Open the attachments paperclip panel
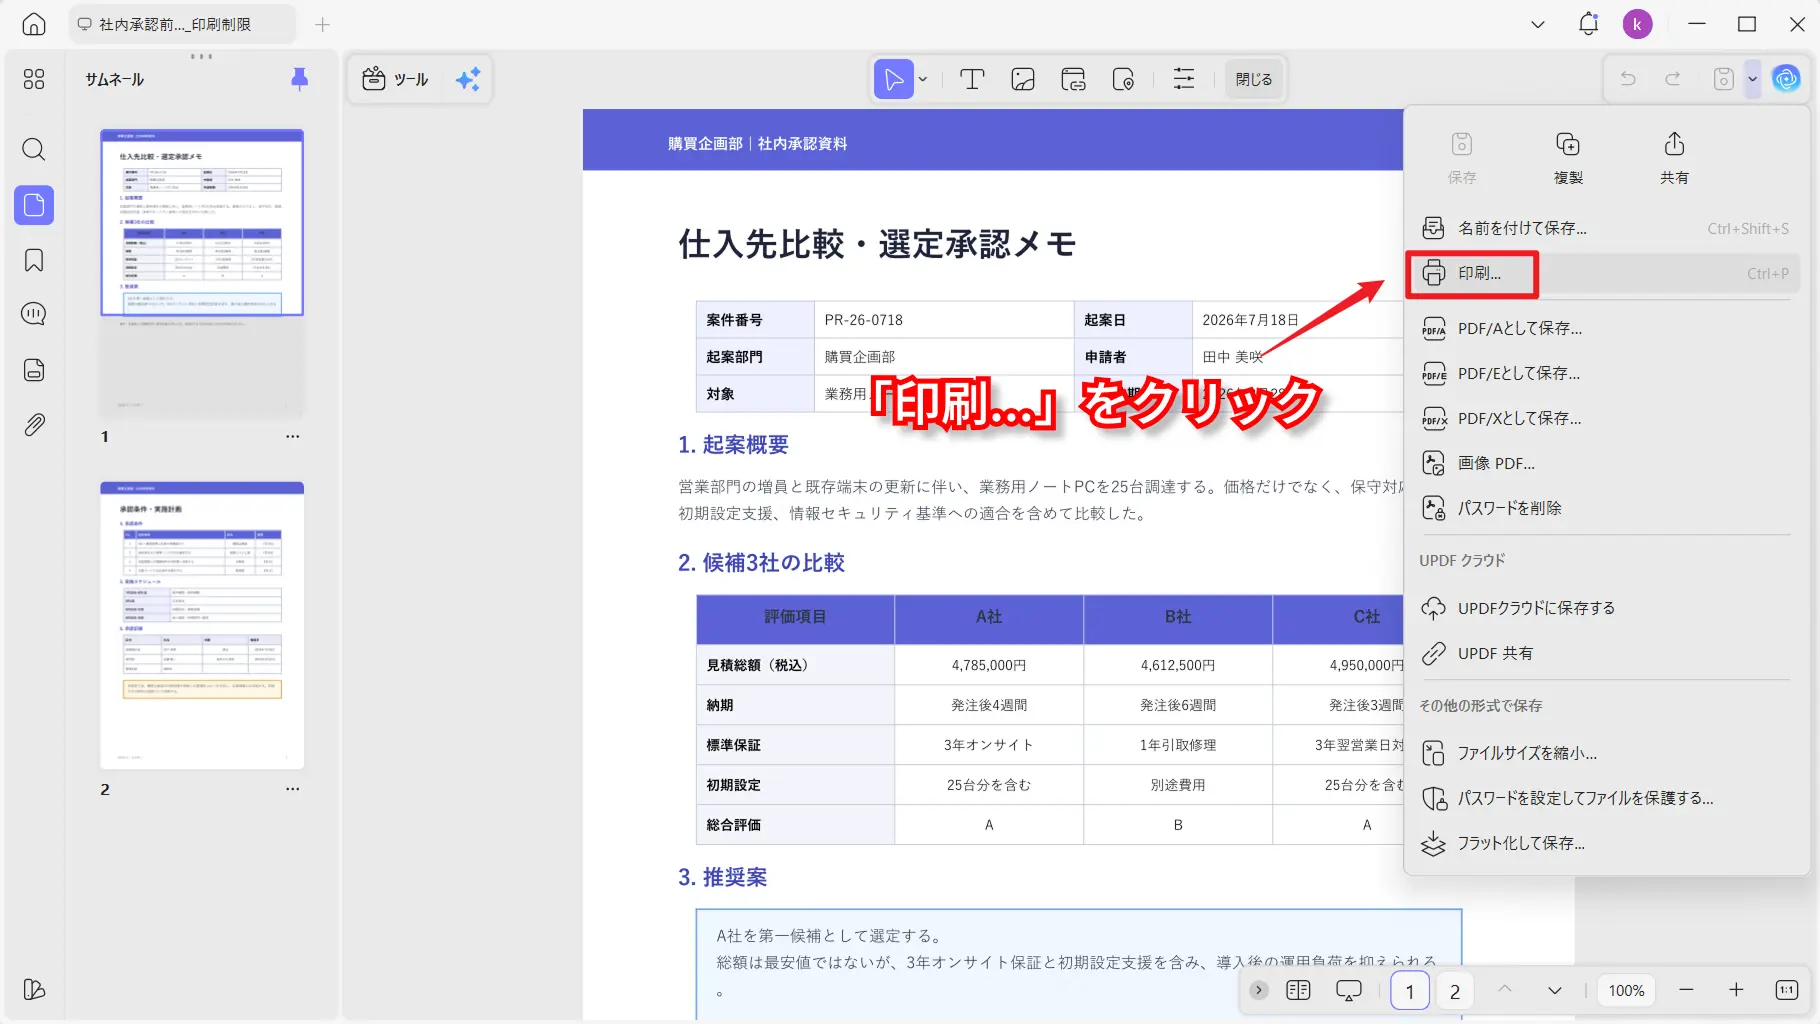The image size is (1820, 1024). tap(34, 425)
